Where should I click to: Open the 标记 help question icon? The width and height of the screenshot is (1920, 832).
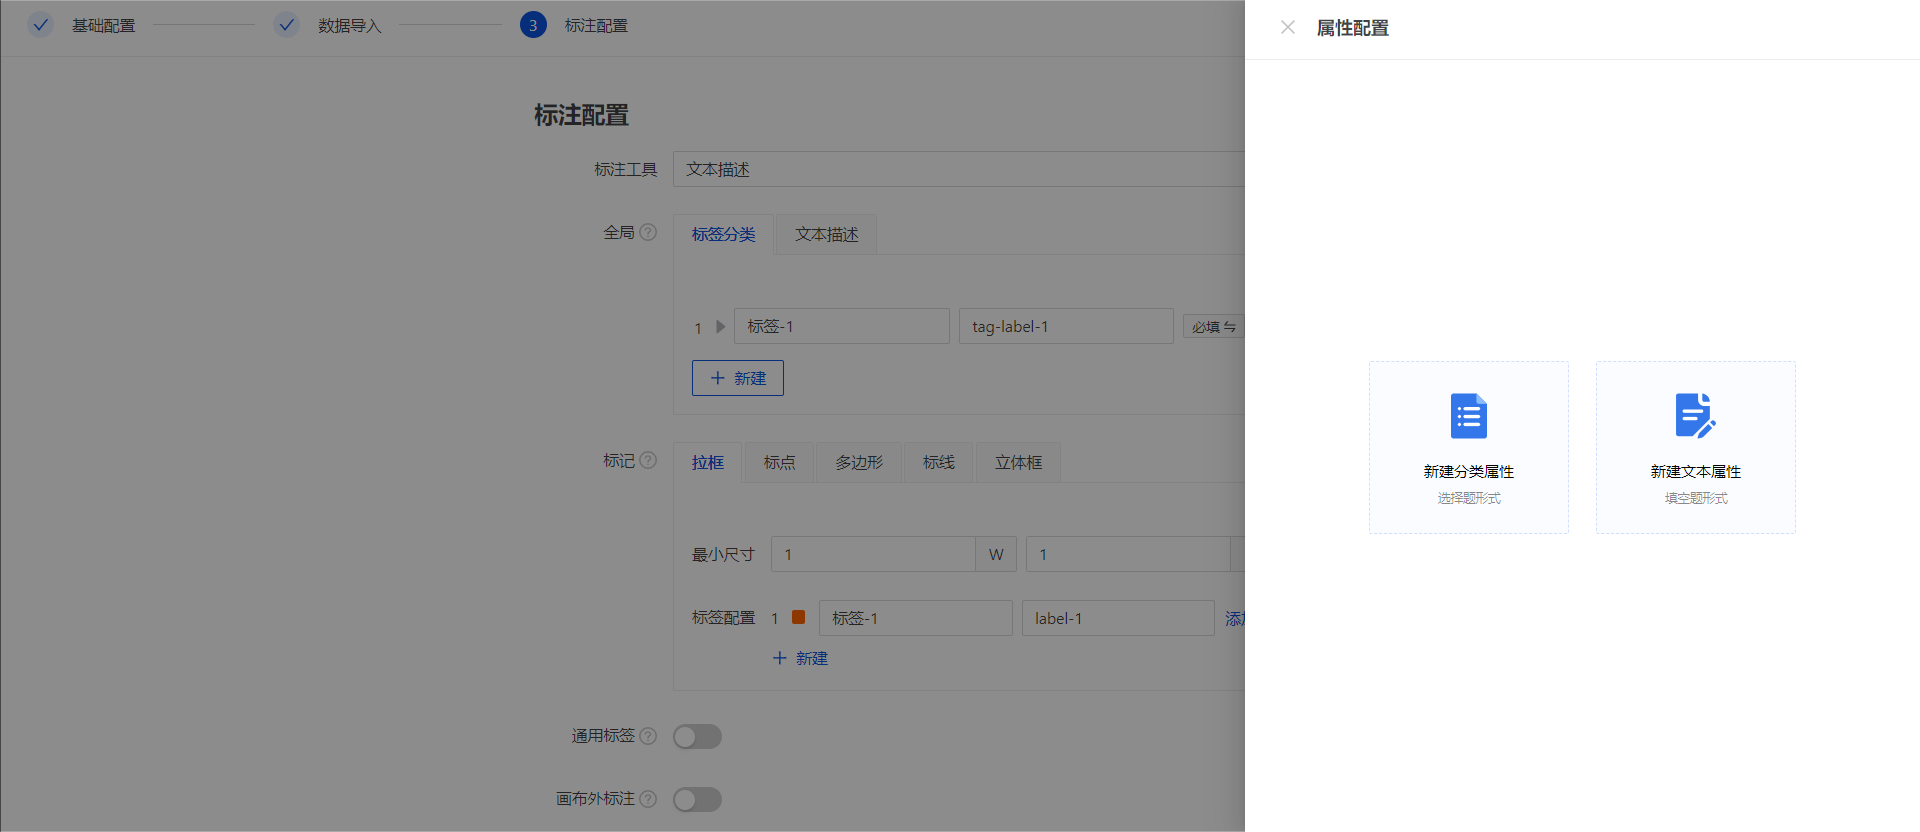click(x=648, y=460)
